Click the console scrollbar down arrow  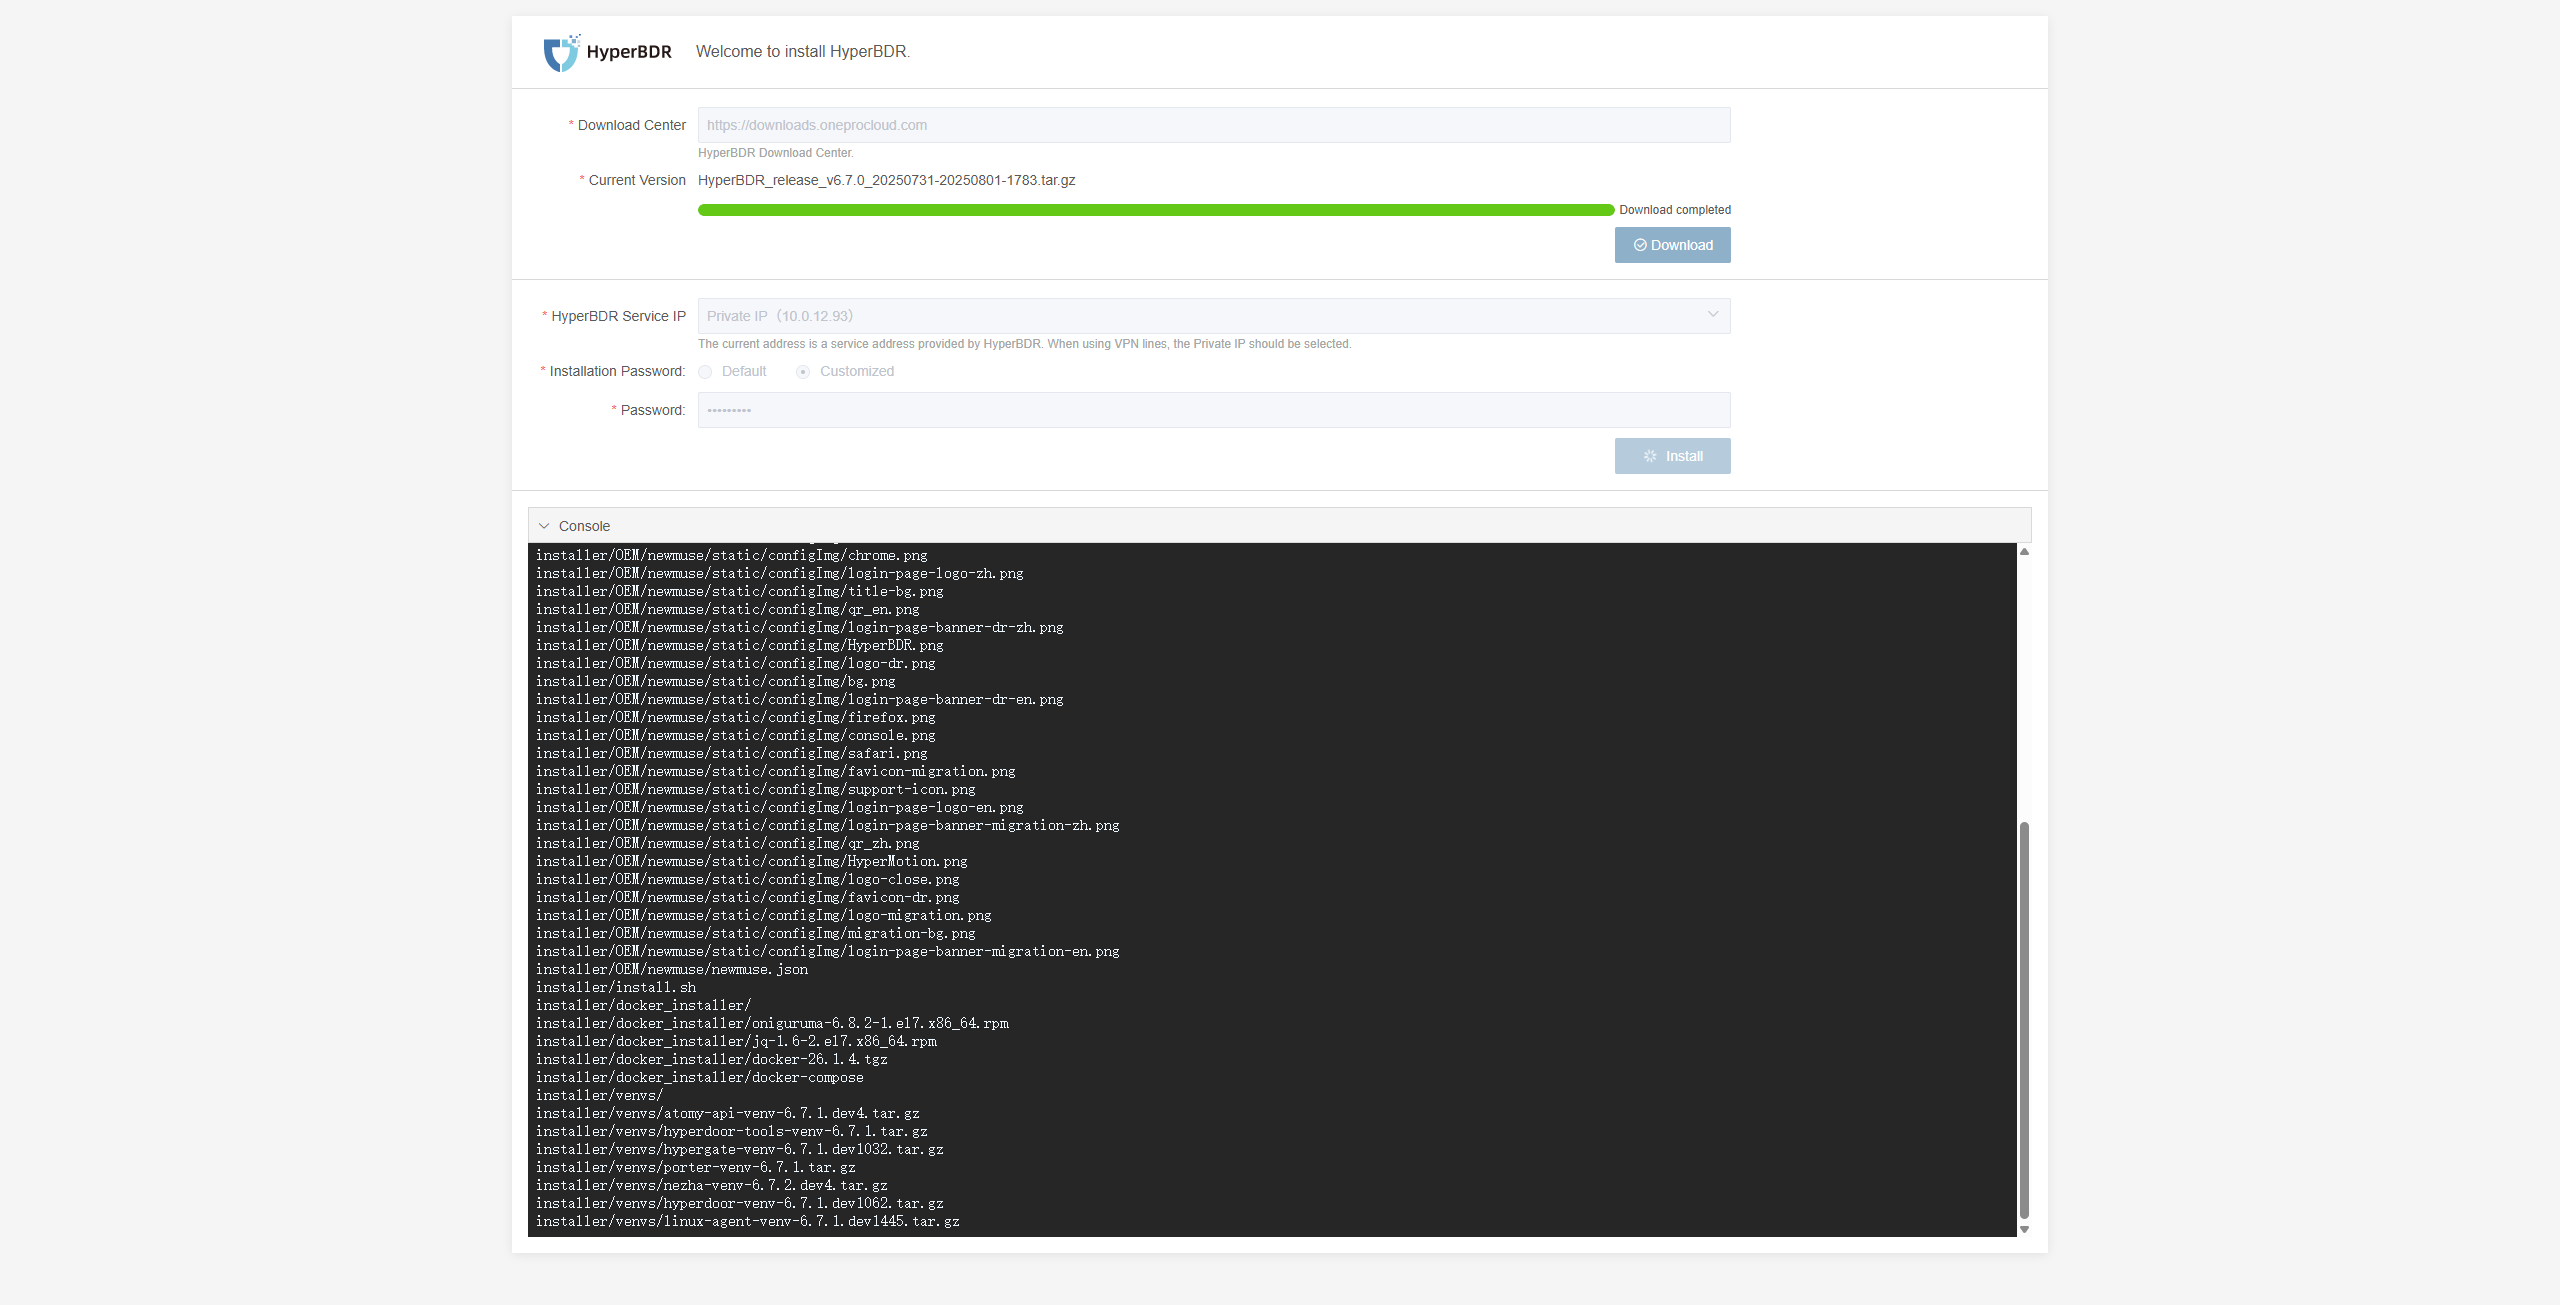pos(2024,1229)
